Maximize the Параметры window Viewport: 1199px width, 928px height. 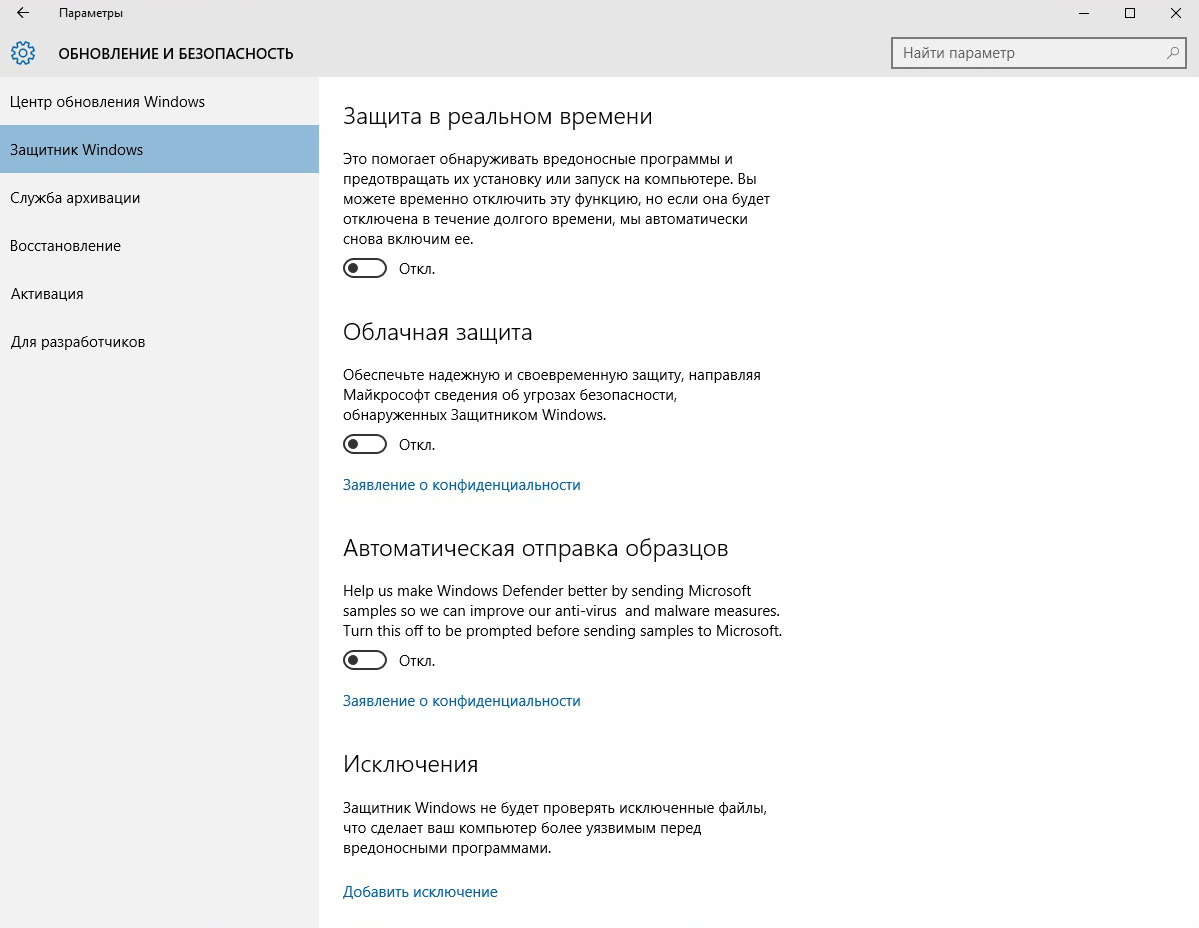(1130, 13)
